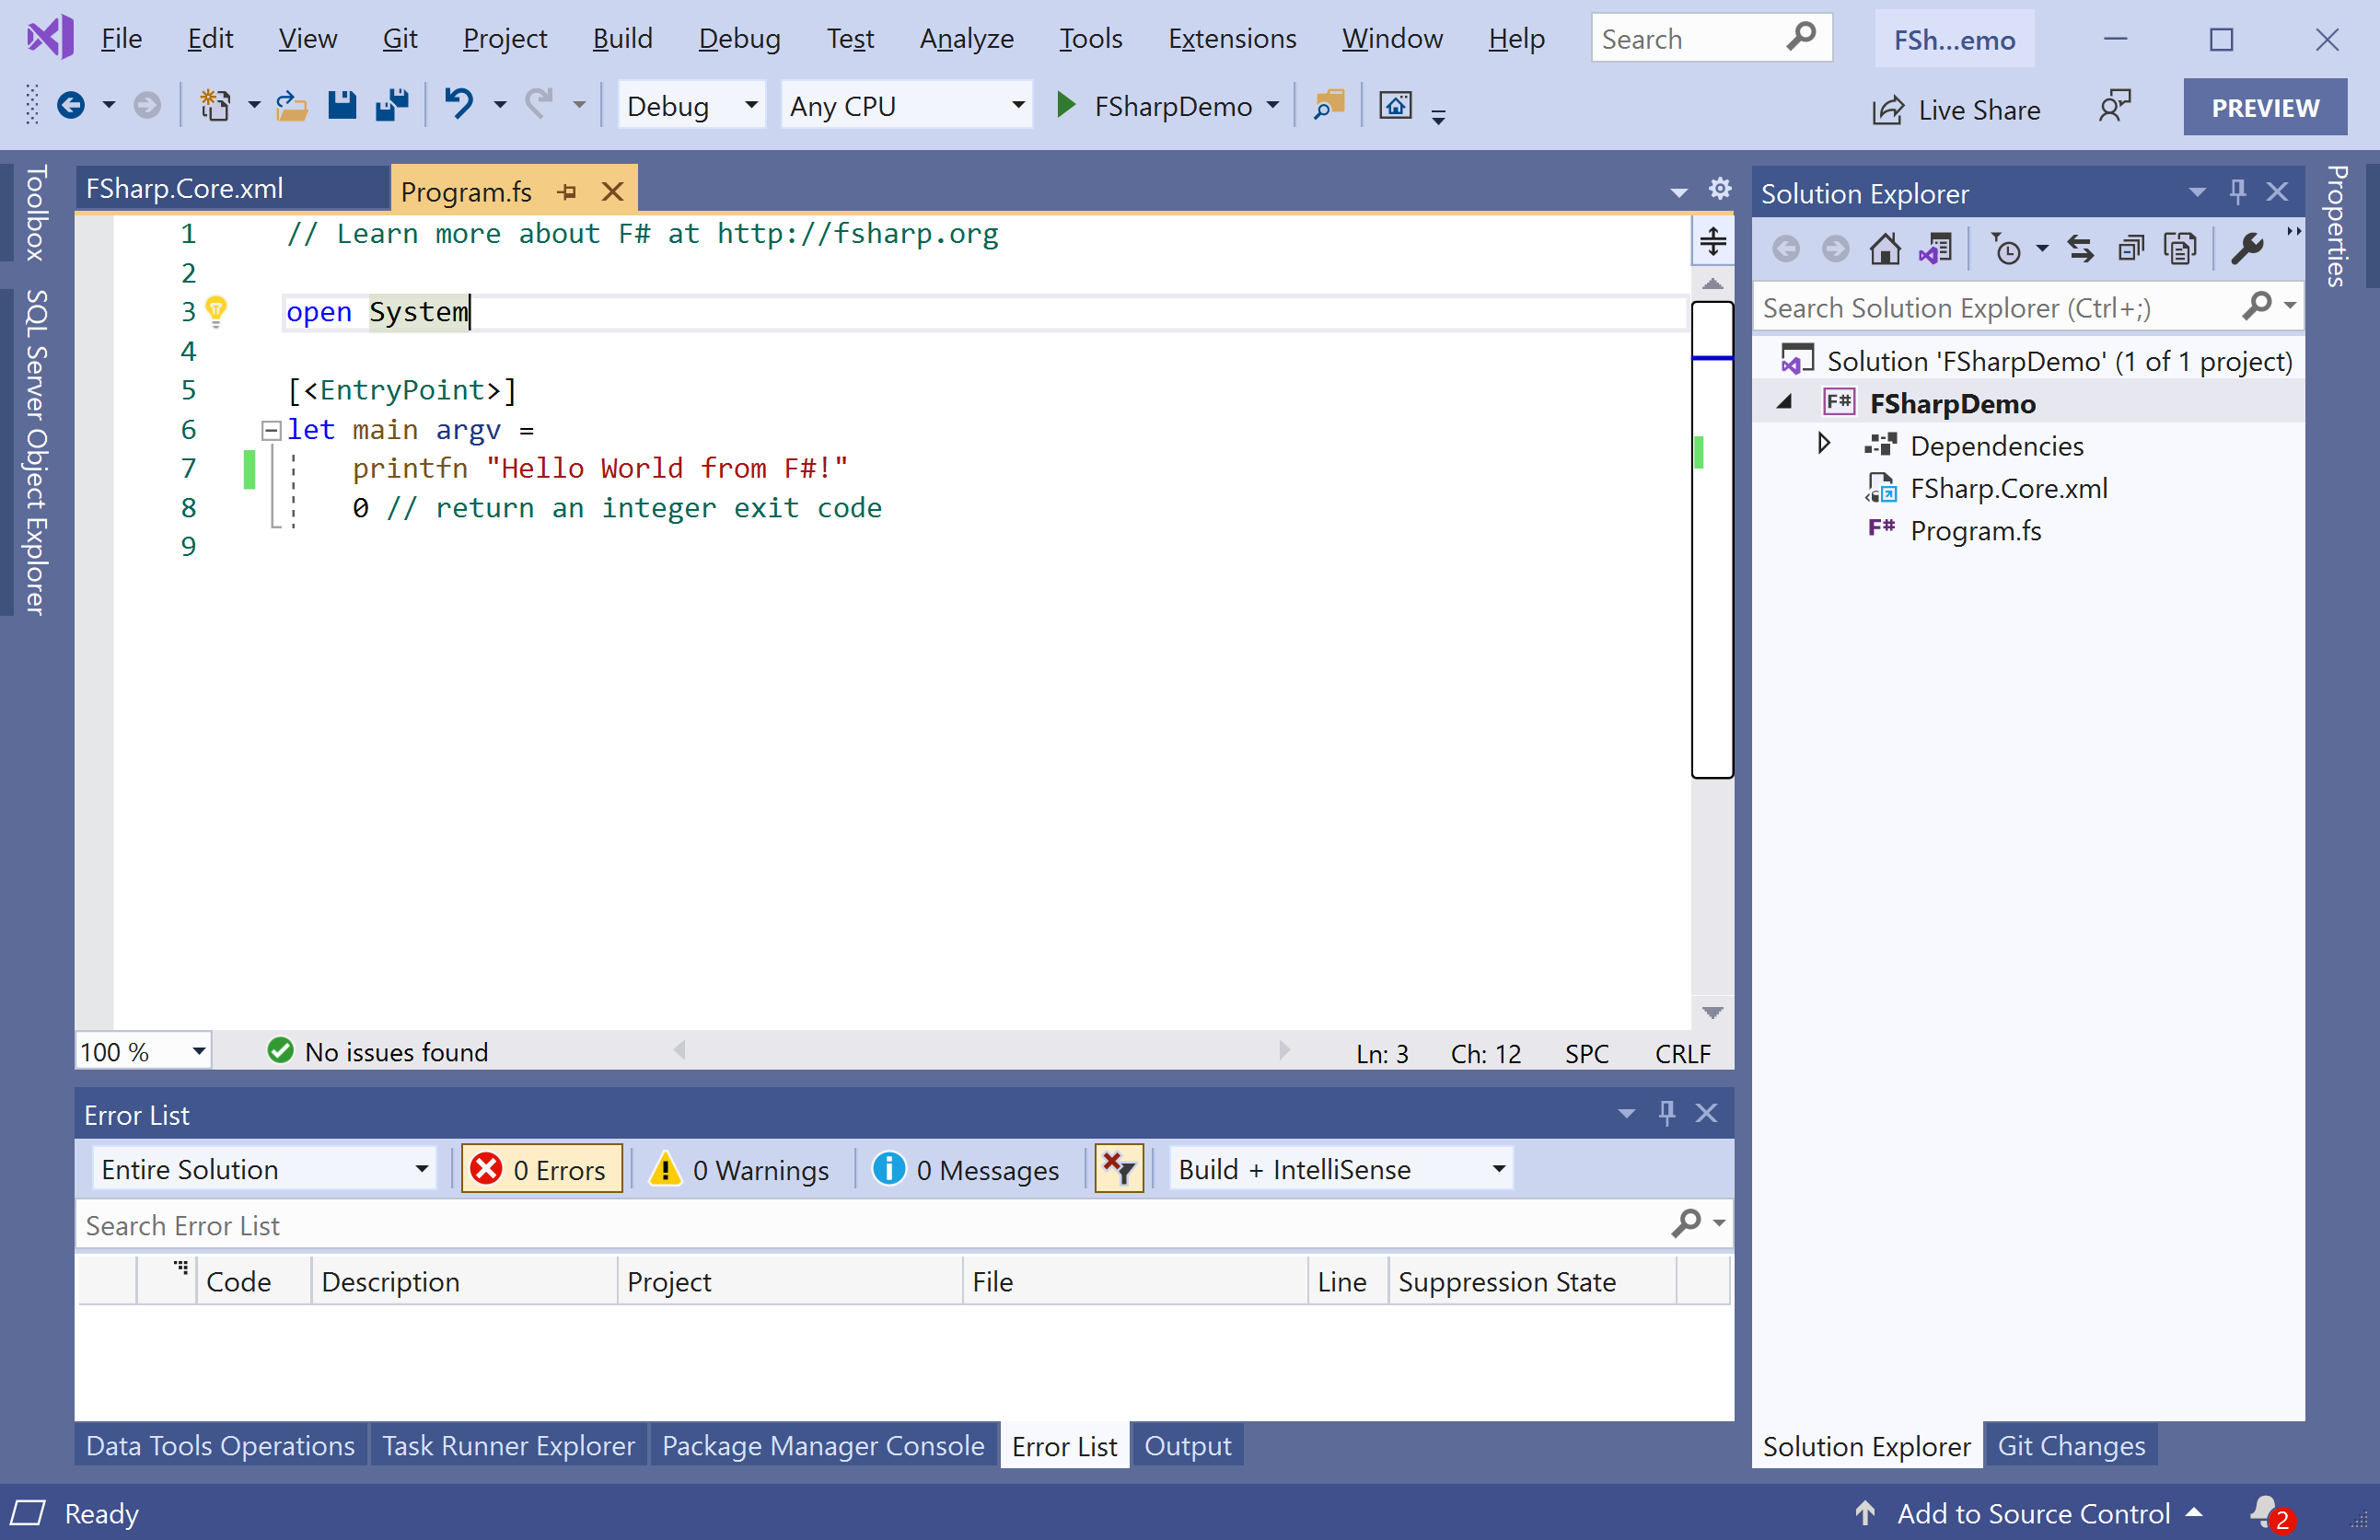Screen dimensions: 2380x1540
Task: Toggle the 0 Errors filter
Action: coord(542,1169)
